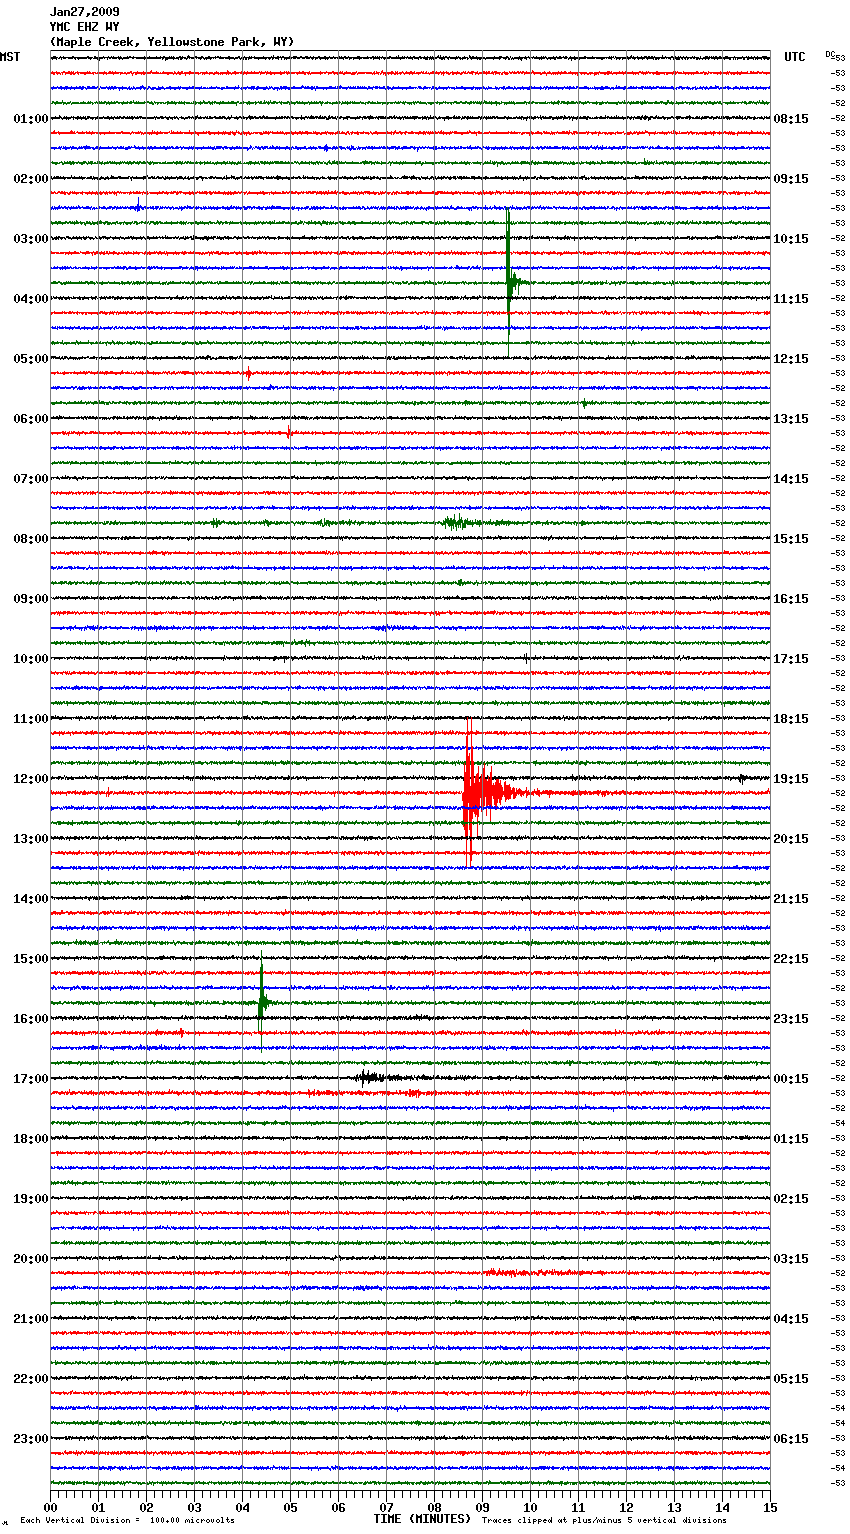Click the date label "Jan27,2009"
The image size is (850, 1534).
click(x=84, y=12)
